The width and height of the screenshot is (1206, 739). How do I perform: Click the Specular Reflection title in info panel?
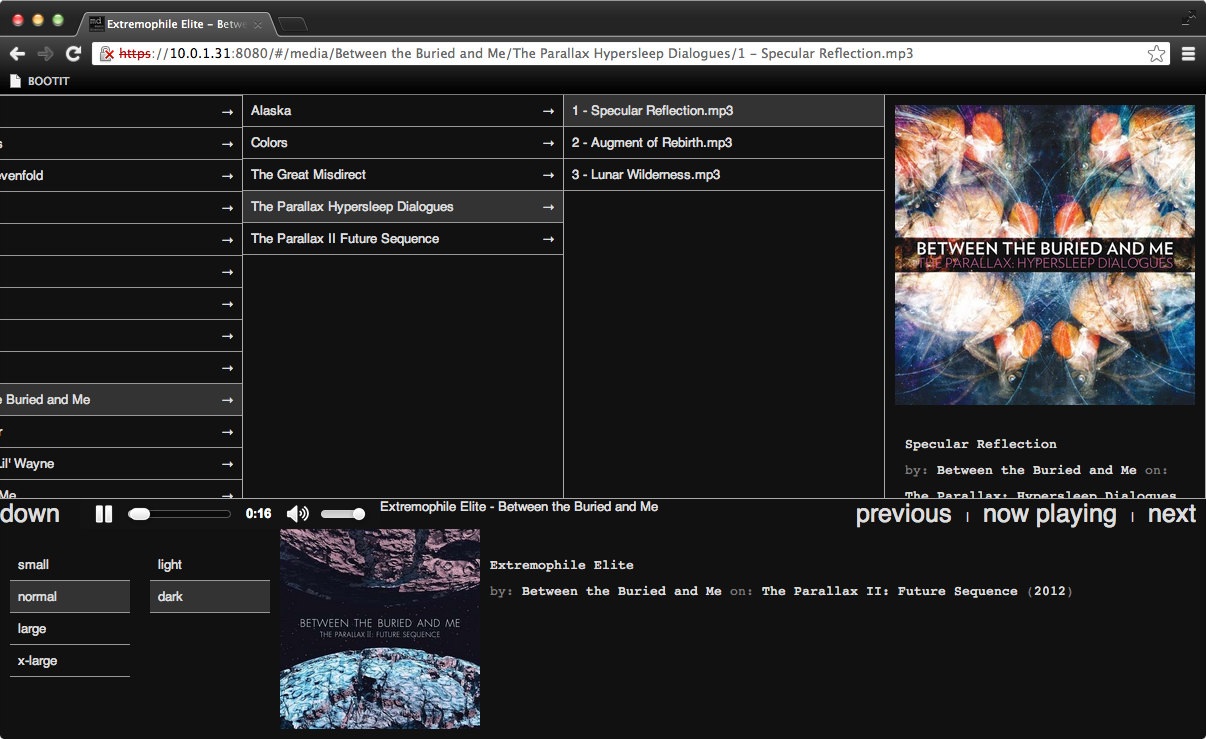(981, 444)
